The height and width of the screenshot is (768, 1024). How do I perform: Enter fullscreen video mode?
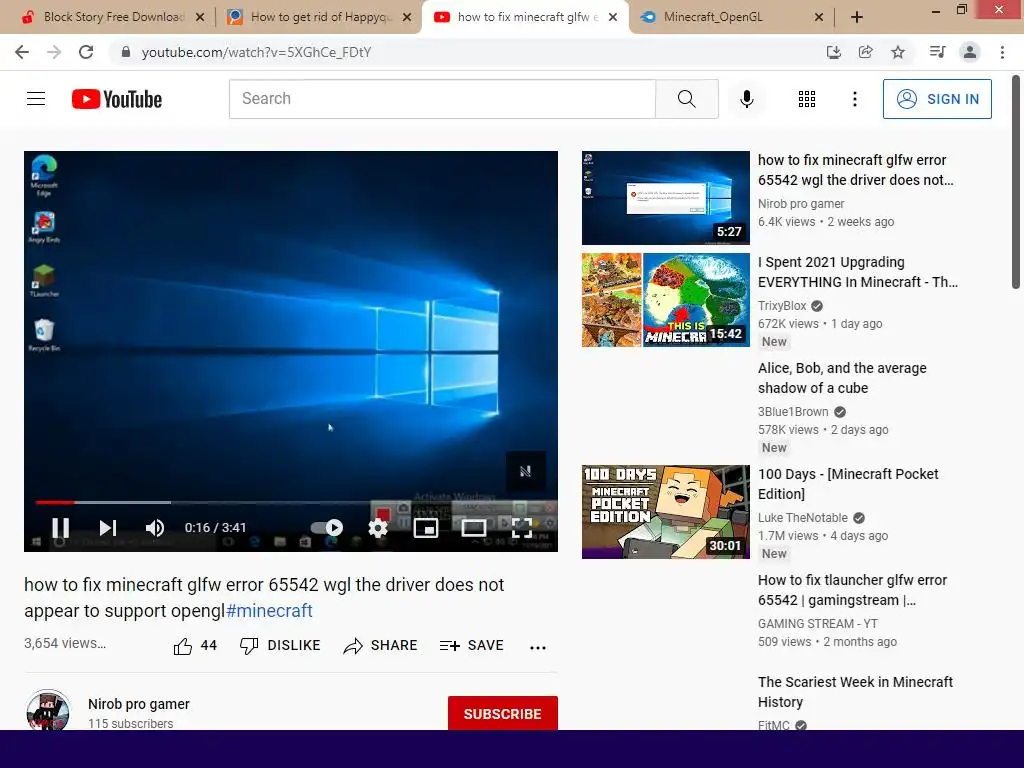[522, 527]
